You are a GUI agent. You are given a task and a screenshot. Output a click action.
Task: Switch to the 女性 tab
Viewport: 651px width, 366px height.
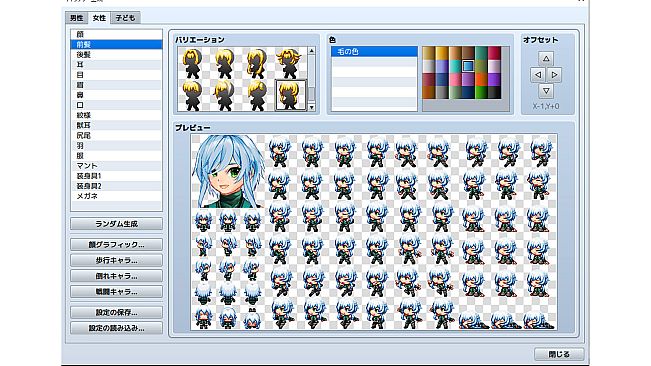pyautogui.click(x=99, y=18)
